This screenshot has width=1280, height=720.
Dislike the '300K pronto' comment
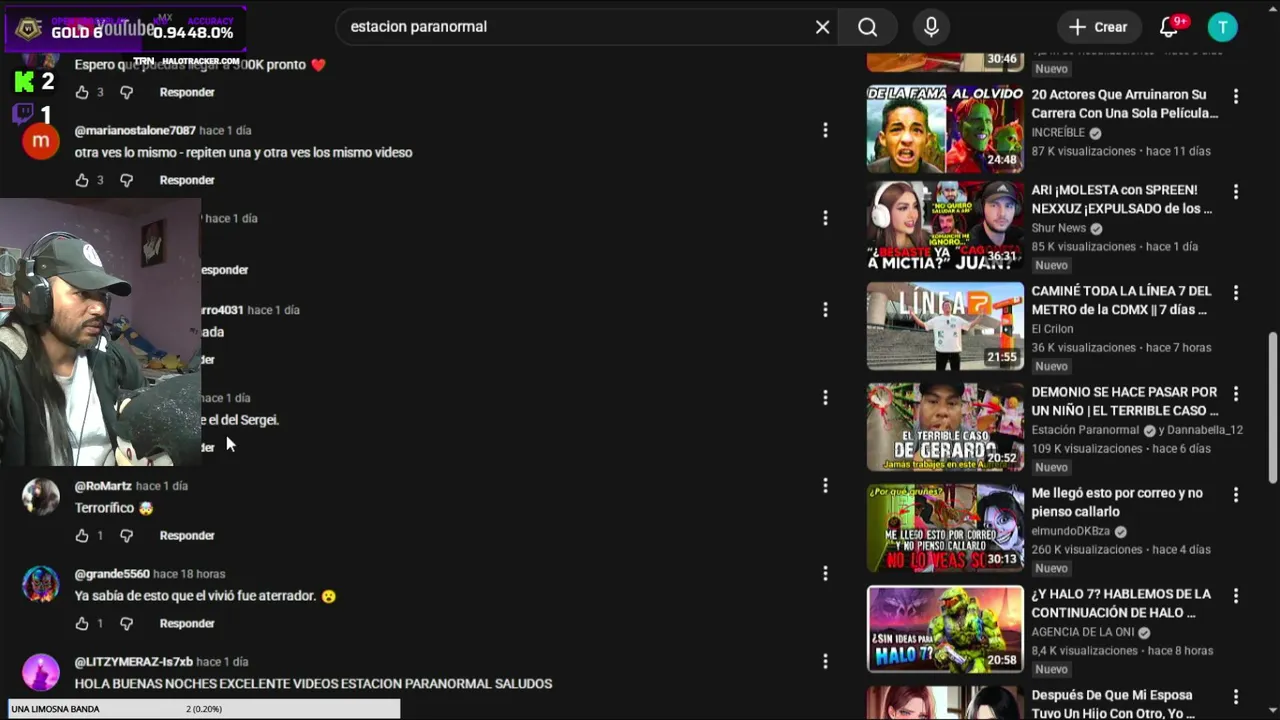coord(126,92)
